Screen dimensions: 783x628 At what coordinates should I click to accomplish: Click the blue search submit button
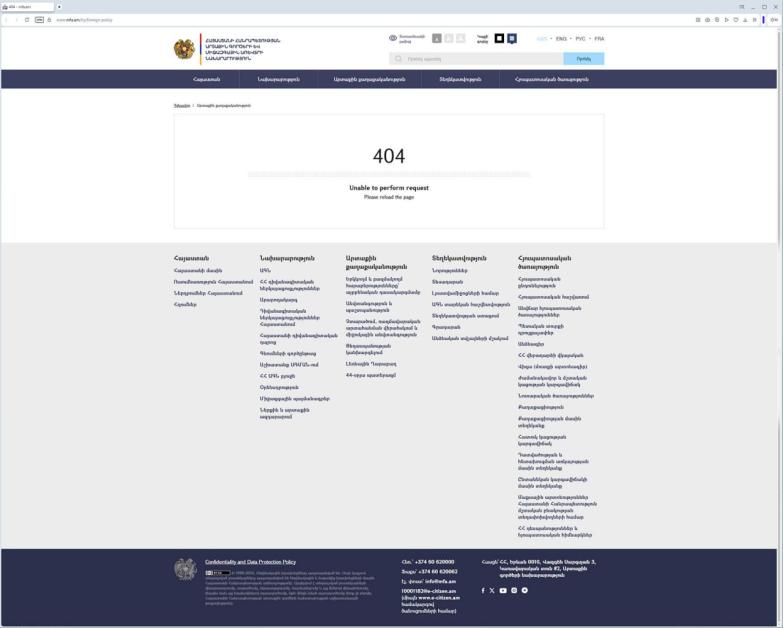(x=584, y=59)
